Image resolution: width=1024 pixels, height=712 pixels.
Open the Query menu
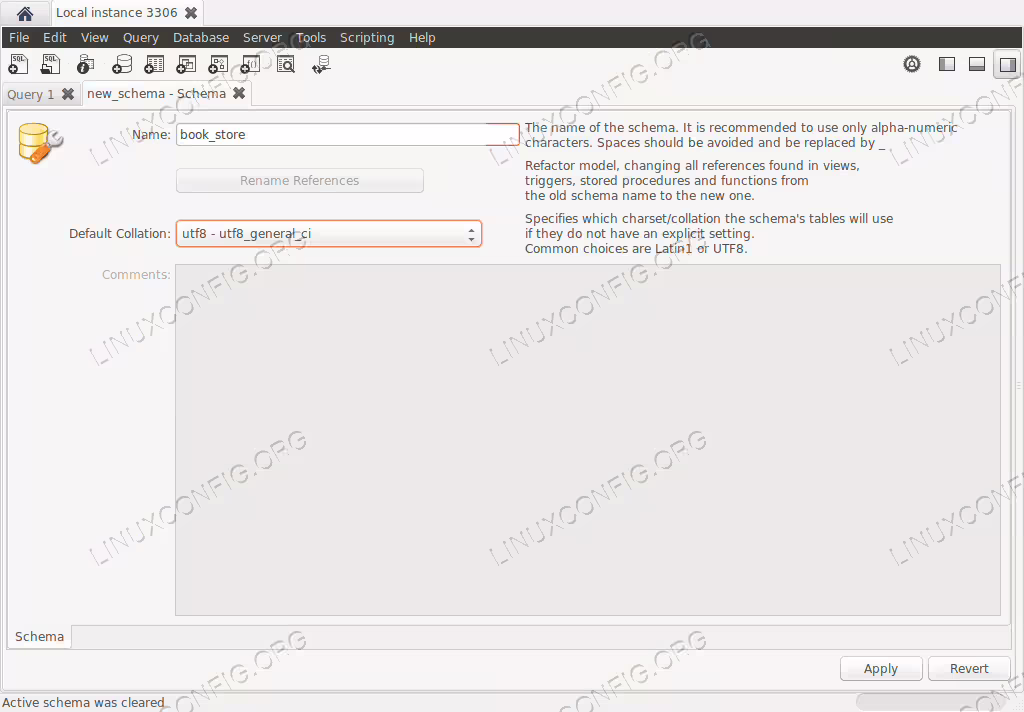click(141, 37)
